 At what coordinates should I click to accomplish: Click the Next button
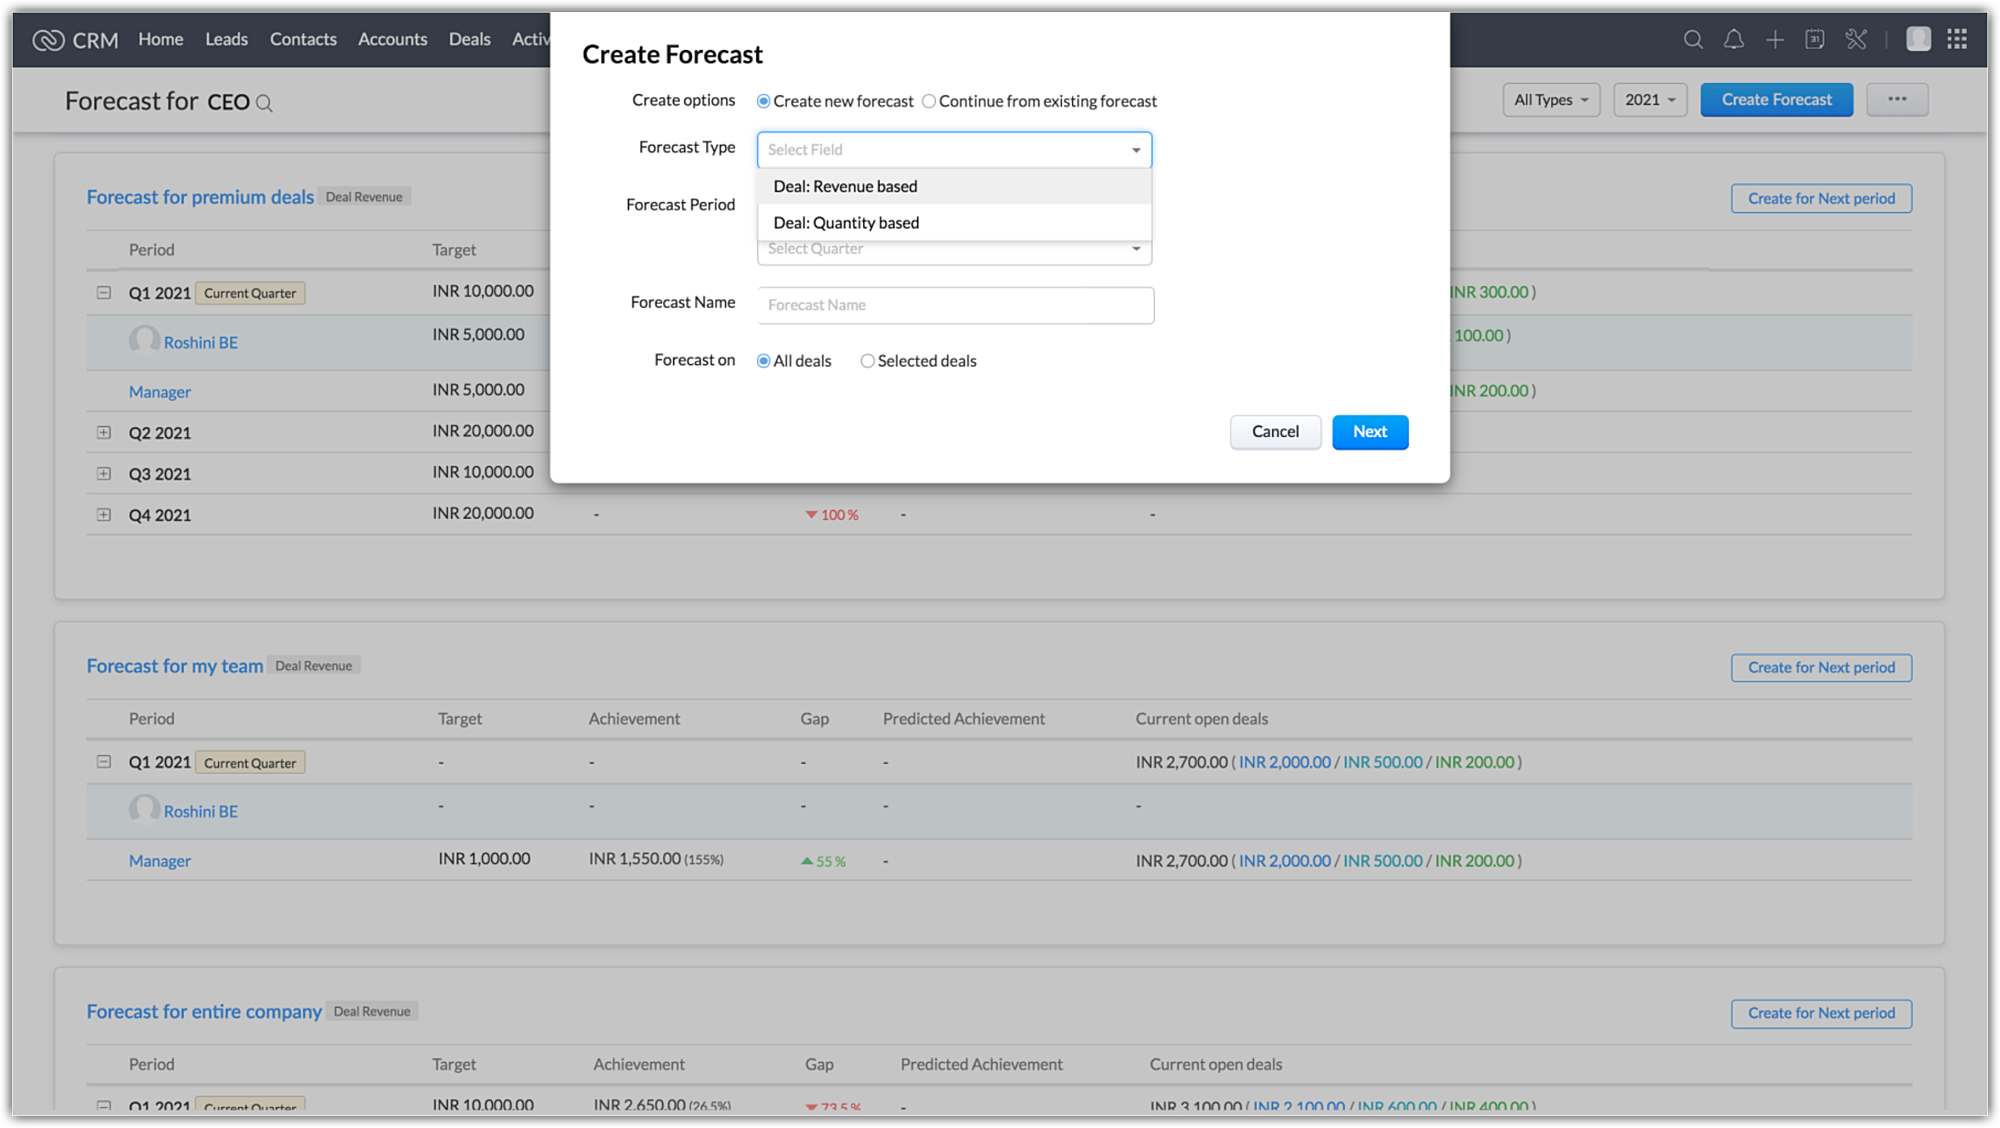click(x=1369, y=432)
